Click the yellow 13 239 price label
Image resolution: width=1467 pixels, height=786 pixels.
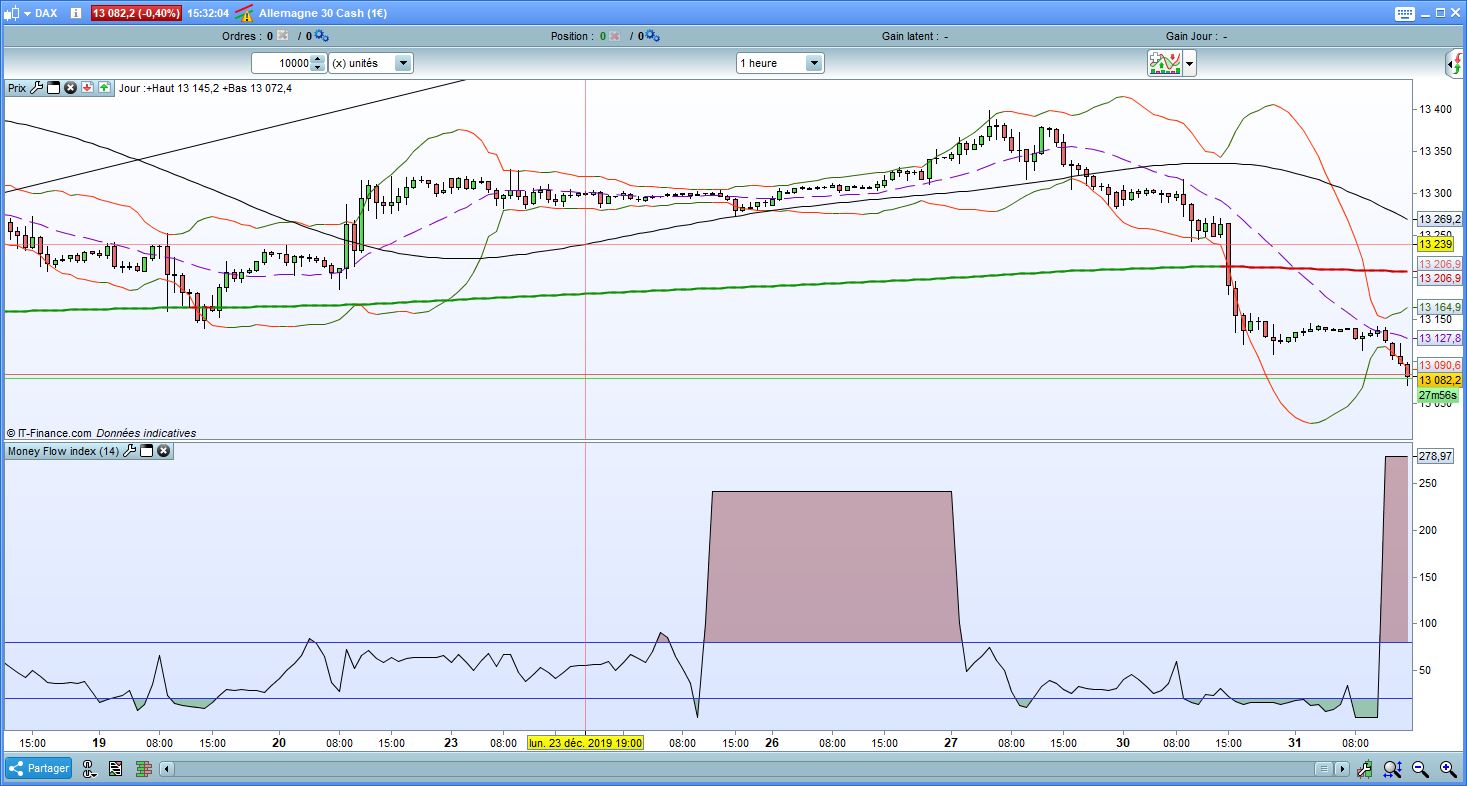[1435, 244]
